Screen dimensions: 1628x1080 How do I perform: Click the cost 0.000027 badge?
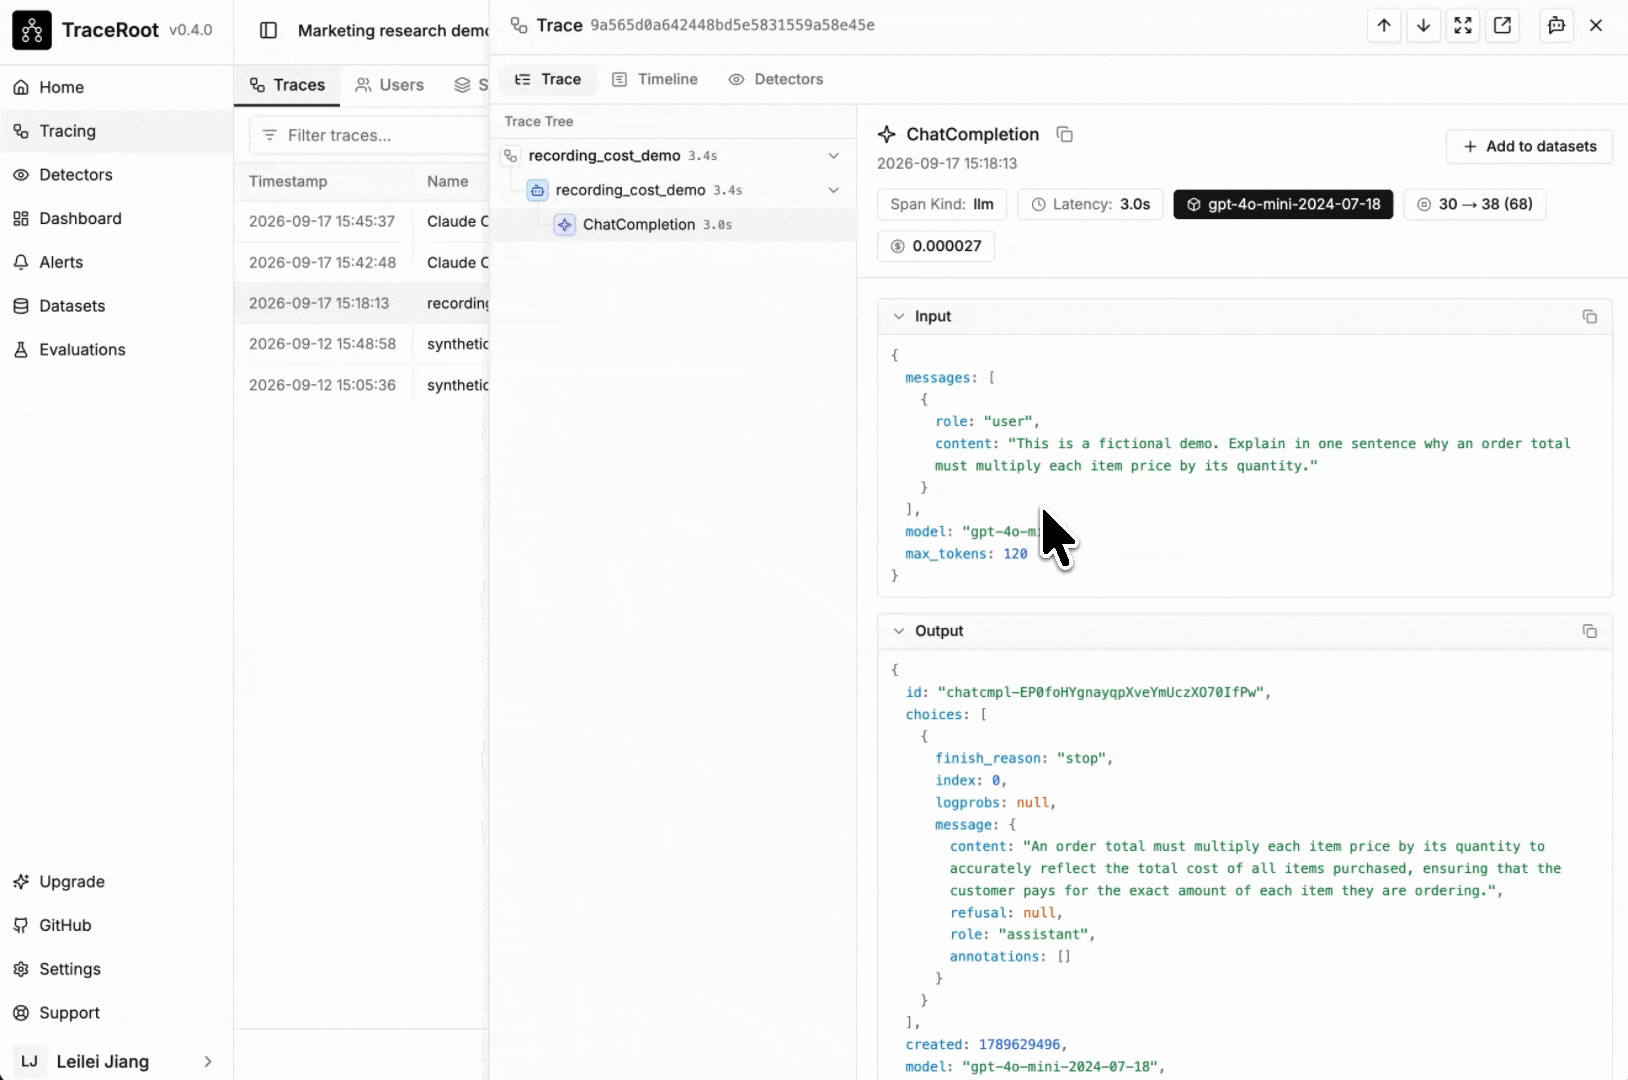coord(936,246)
